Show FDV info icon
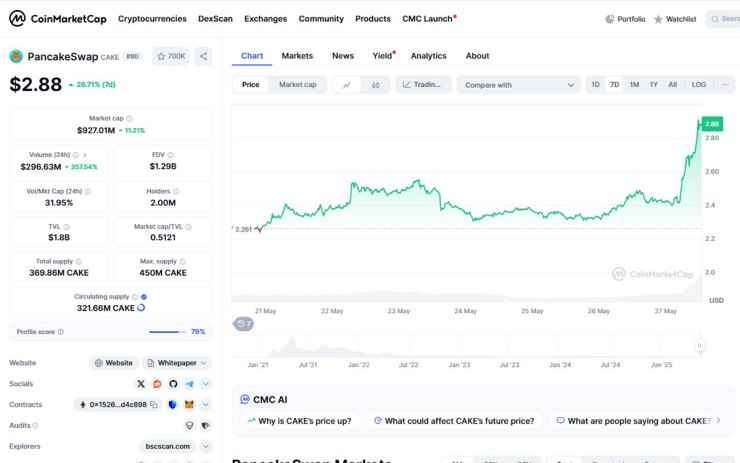The height and width of the screenshot is (463, 740). pos(170,155)
